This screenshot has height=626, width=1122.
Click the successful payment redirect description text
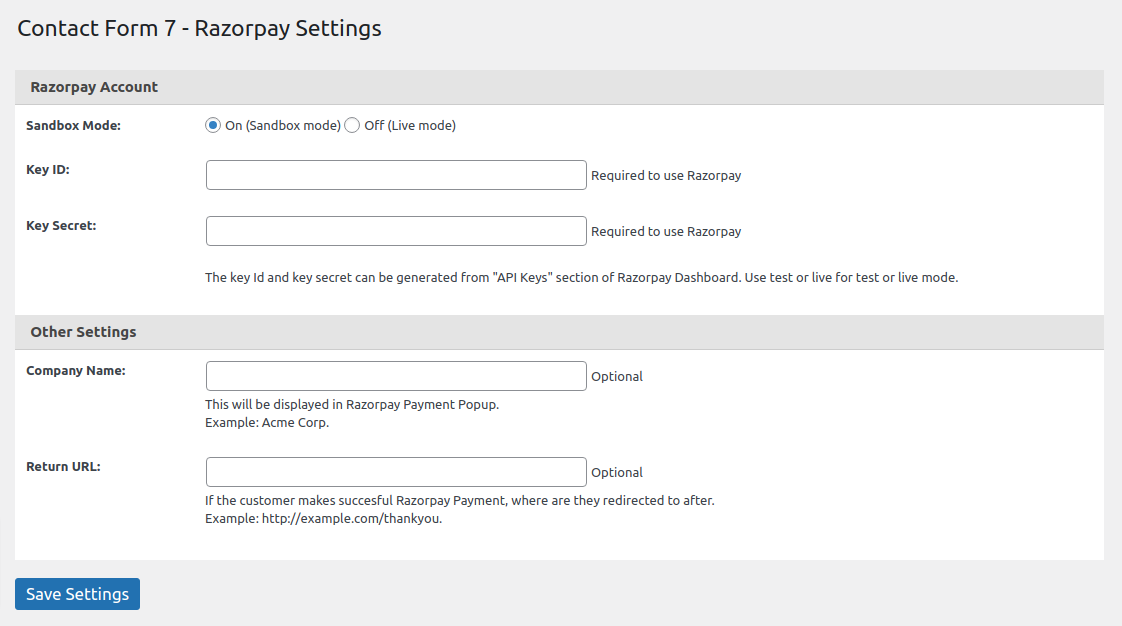click(459, 500)
